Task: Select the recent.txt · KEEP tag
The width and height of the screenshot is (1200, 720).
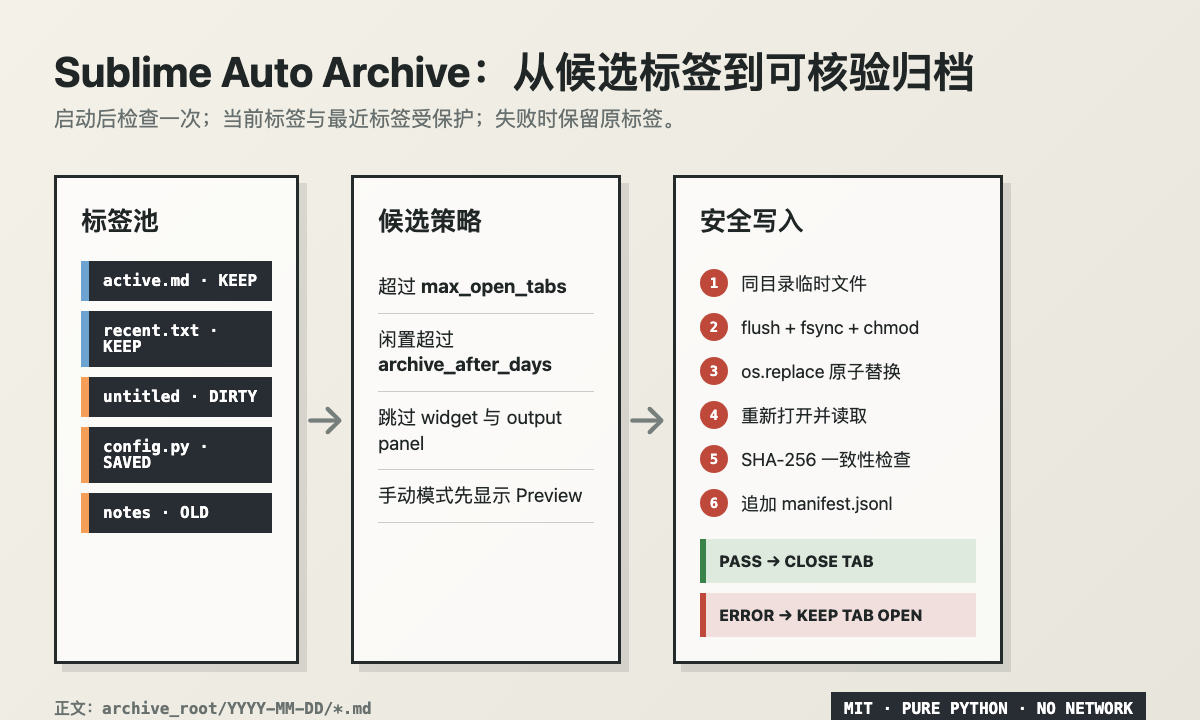Action: click(176, 339)
